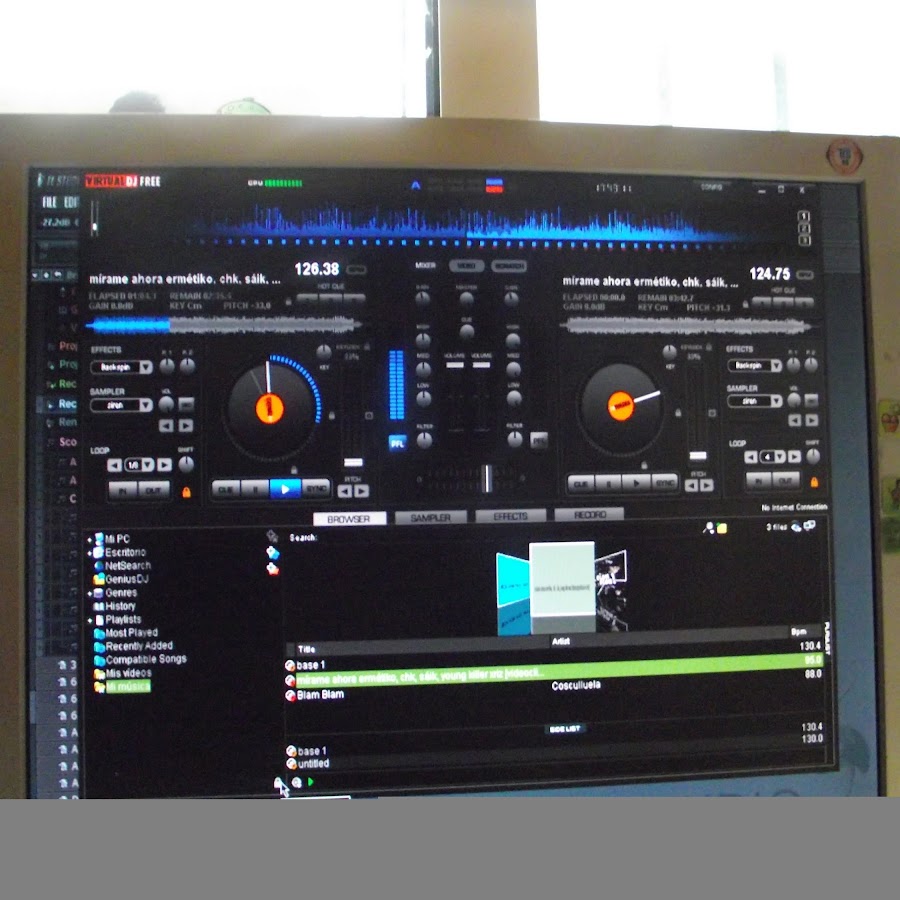Click SYNC button on the right deck
The width and height of the screenshot is (900, 900).
664,484
